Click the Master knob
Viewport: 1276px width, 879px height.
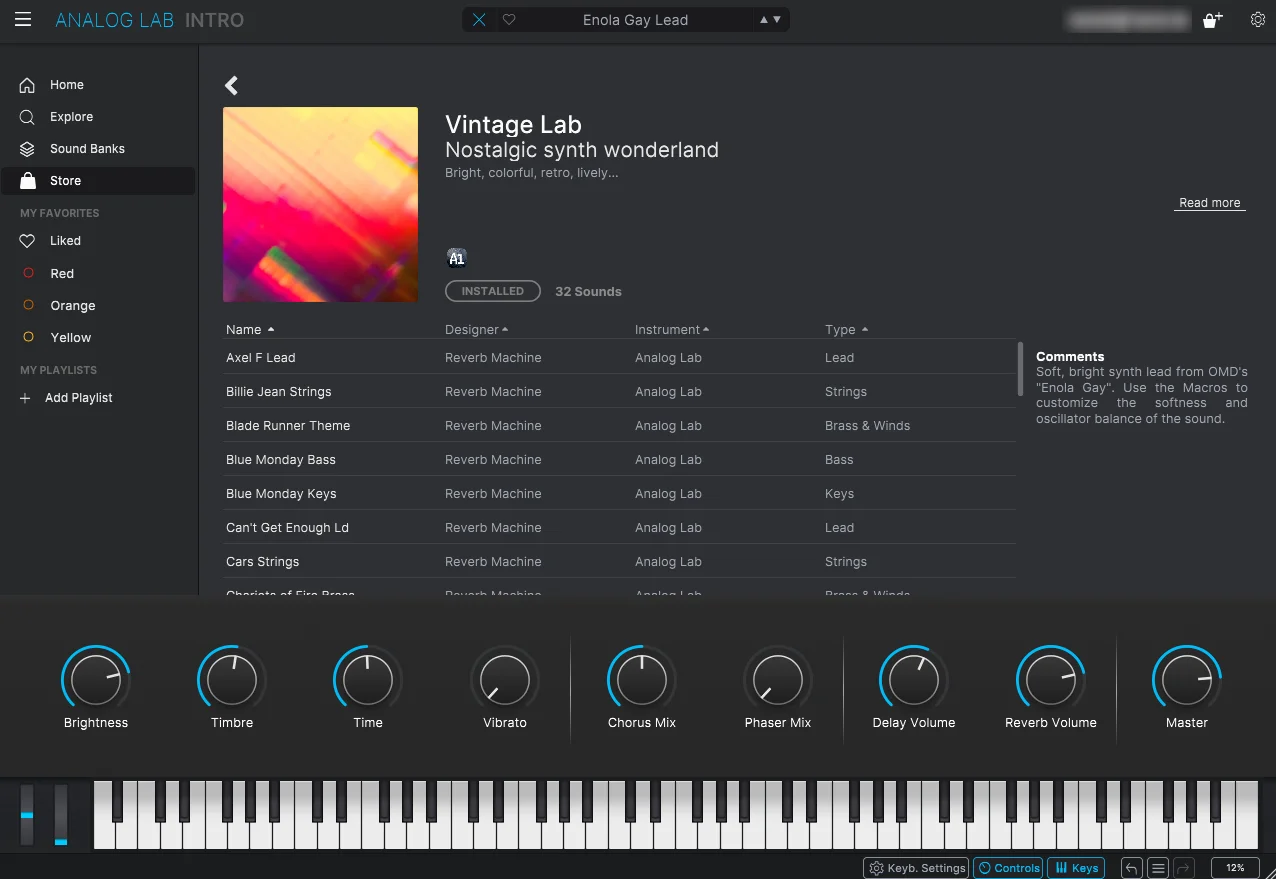(x=1187, y=680)
